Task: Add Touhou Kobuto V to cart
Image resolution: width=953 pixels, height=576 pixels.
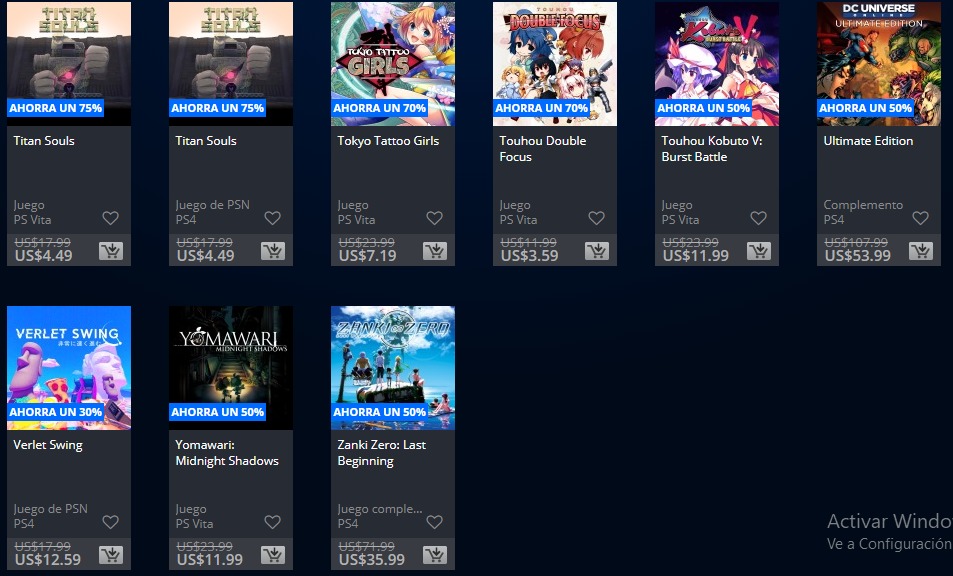Action: point(759,251)
